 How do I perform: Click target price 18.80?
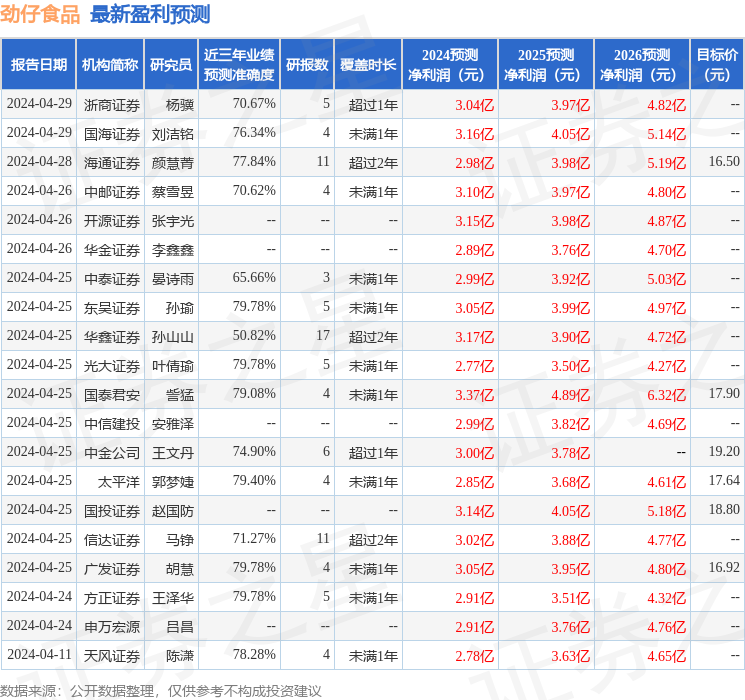(x=724, y=509)
